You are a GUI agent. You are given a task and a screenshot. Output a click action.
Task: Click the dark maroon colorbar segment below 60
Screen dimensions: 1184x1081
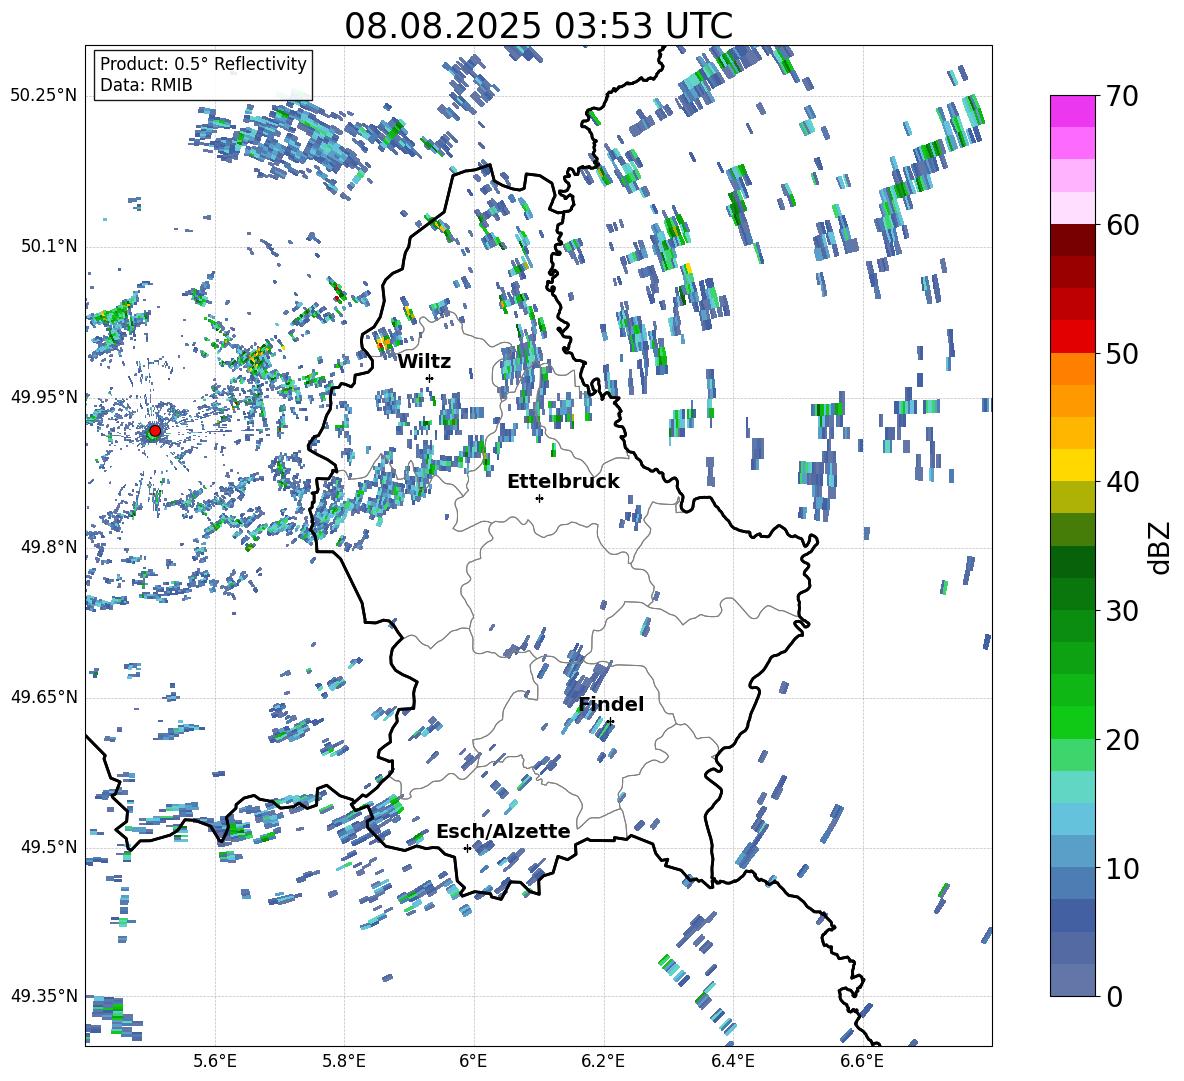pyautogui.click(x=1072, y=240)
